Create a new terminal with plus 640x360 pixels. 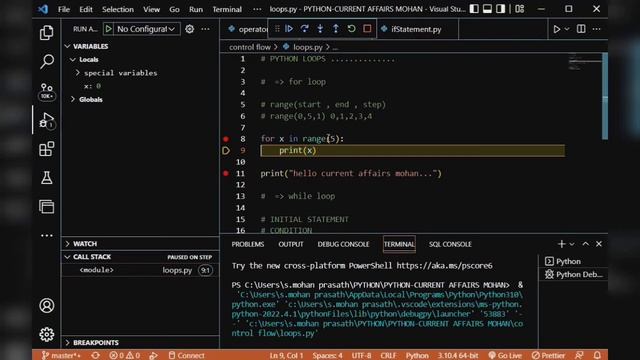[561, 244]
